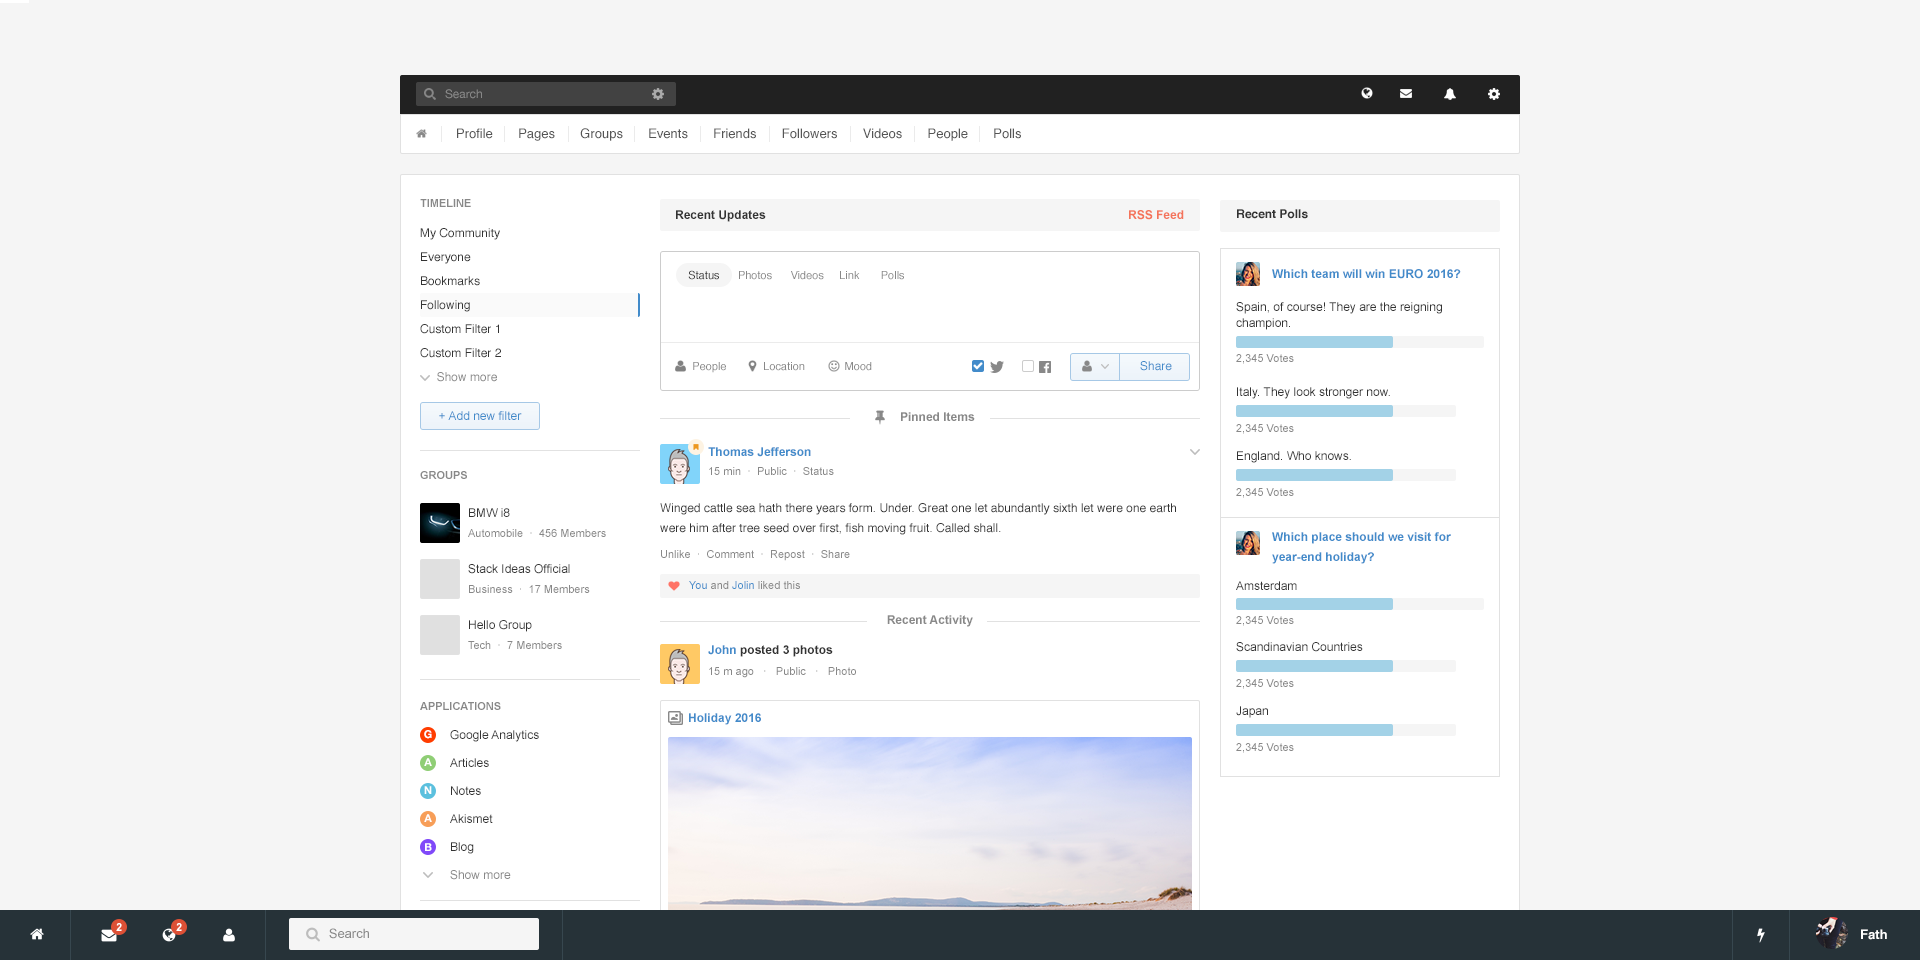The image size is (1920, 960).
Task: Switch to the Photos tab in composer
Action: 755,275
